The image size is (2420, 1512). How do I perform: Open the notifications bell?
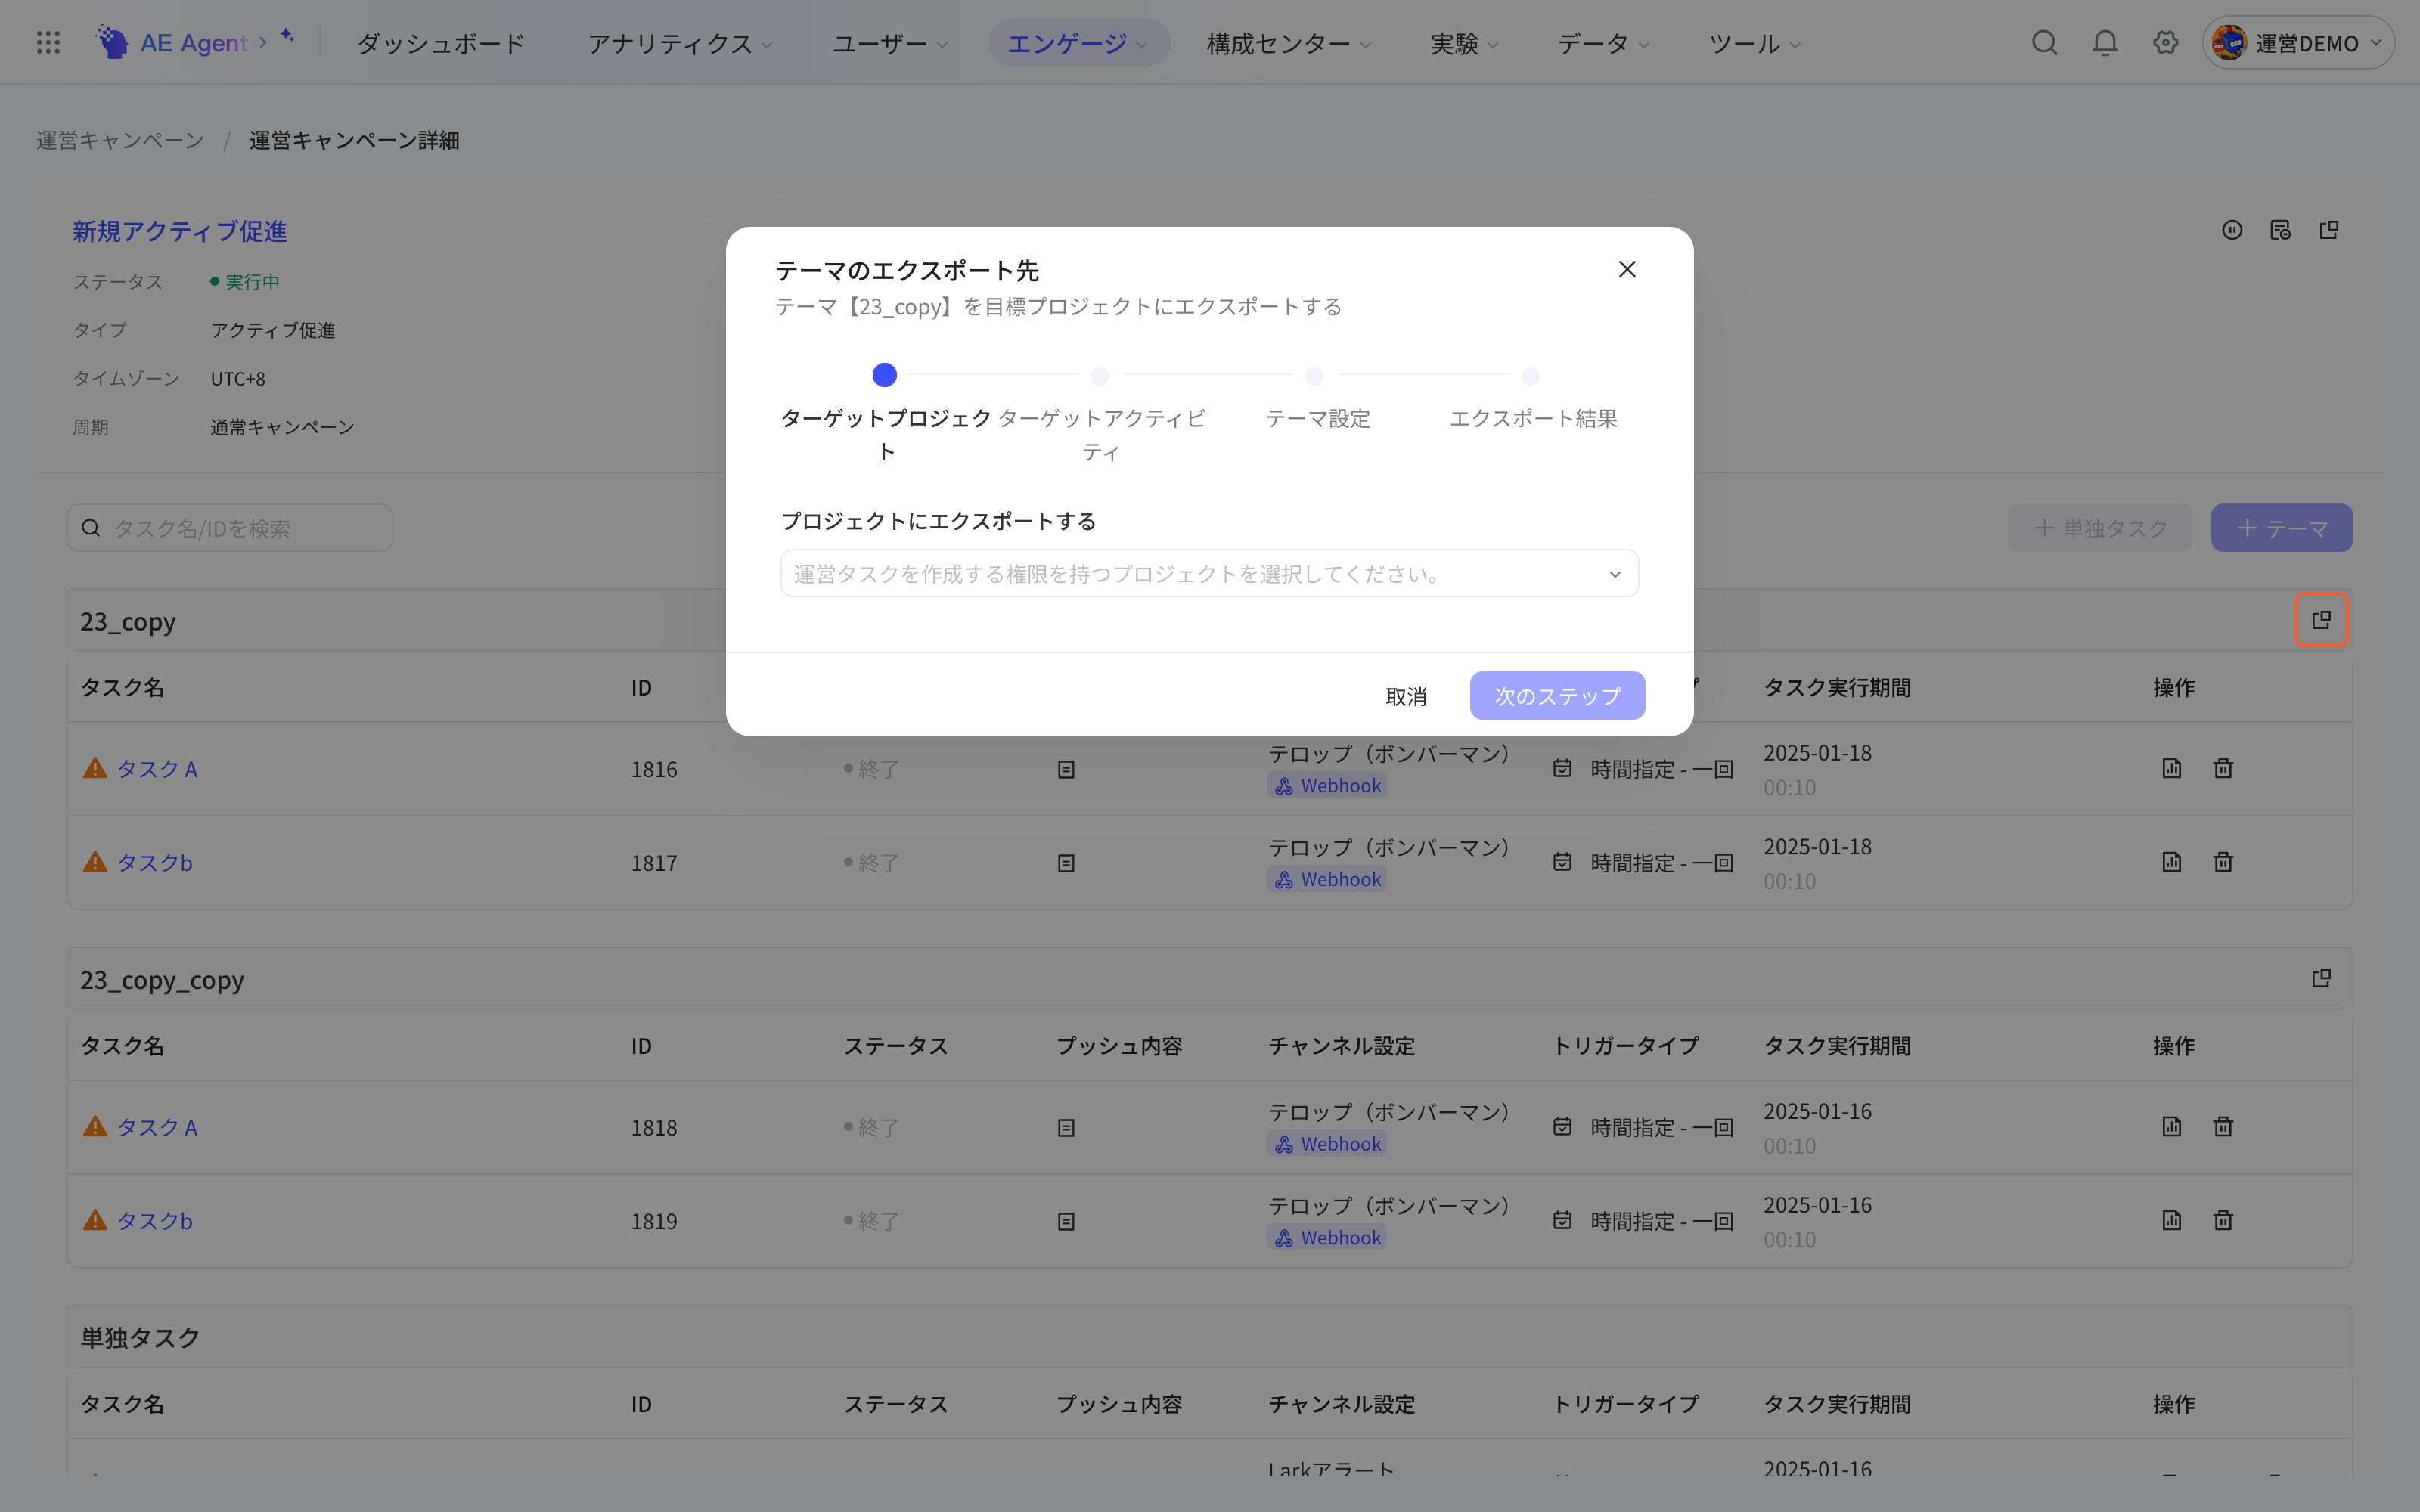tap(2105, 43)
